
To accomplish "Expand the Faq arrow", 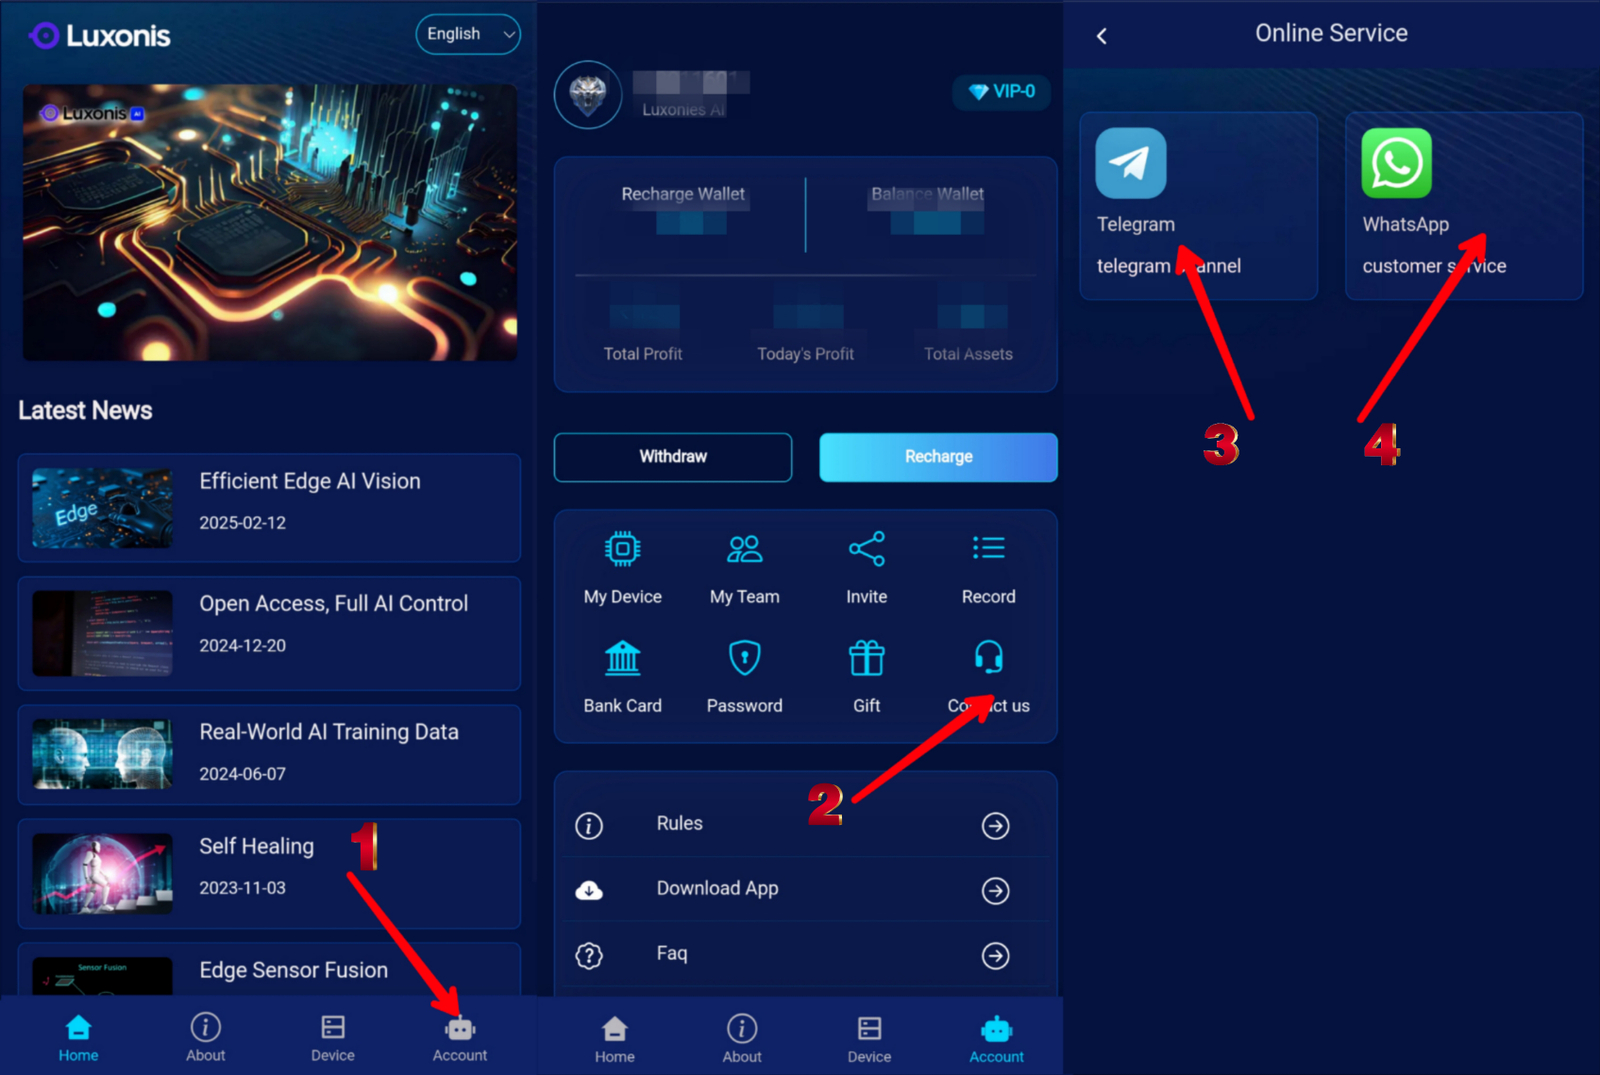I will (995, 956).
